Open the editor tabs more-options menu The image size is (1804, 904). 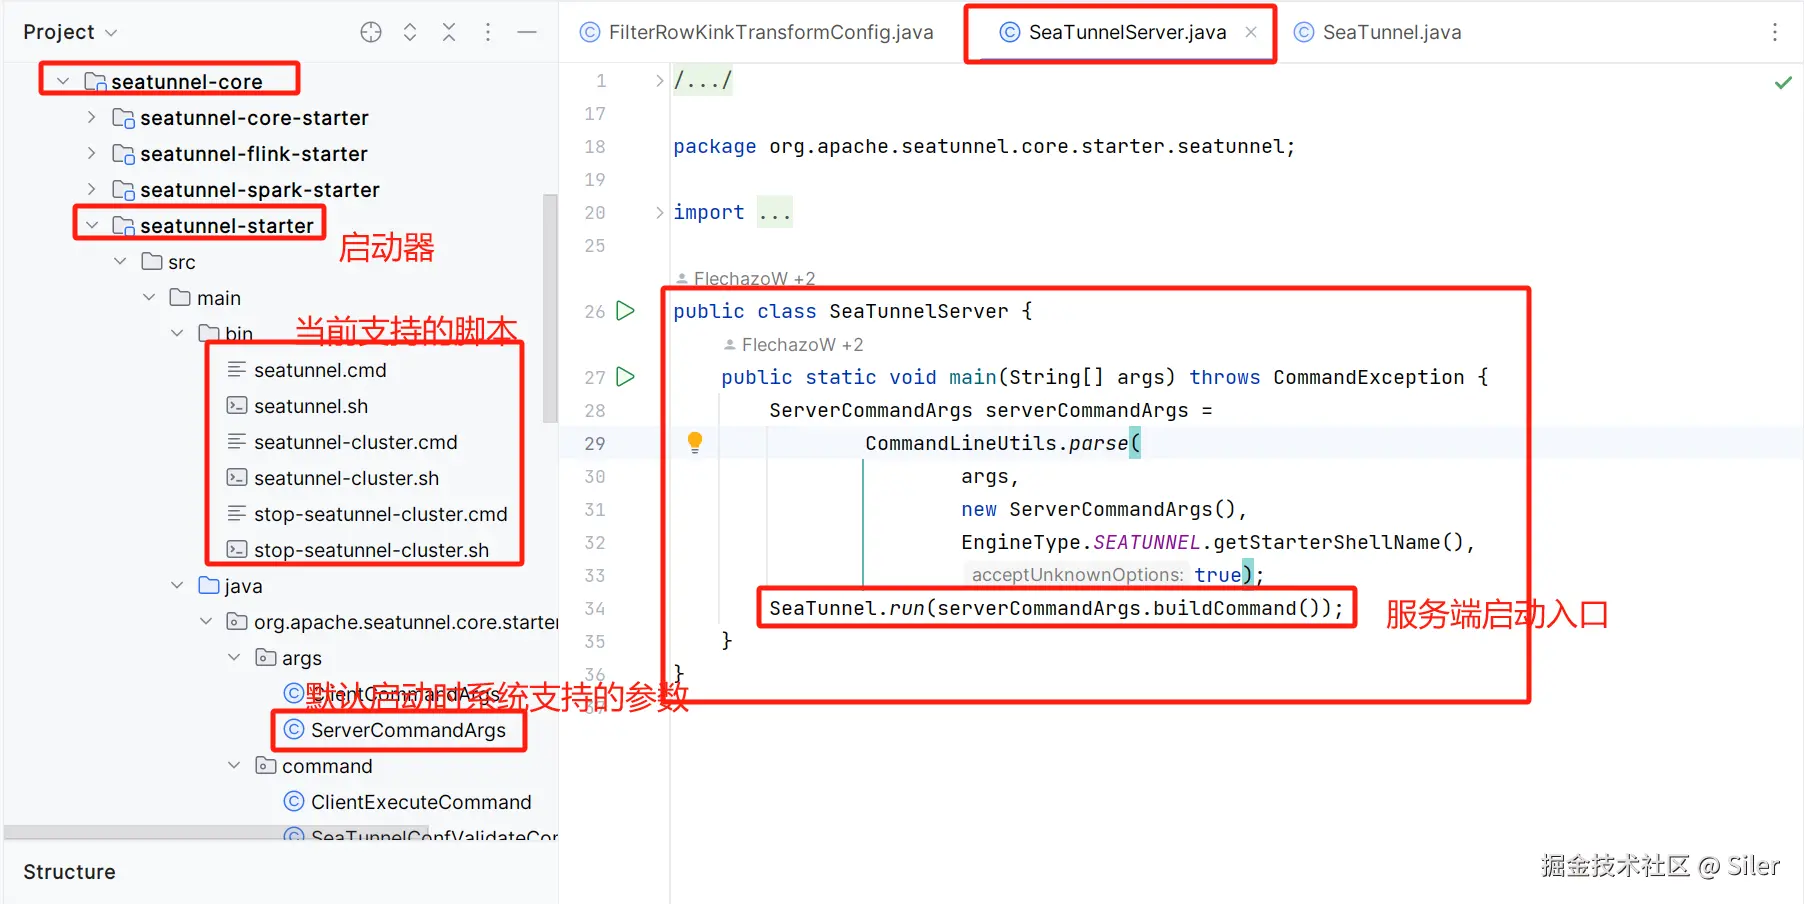(x=1775, y=32)
